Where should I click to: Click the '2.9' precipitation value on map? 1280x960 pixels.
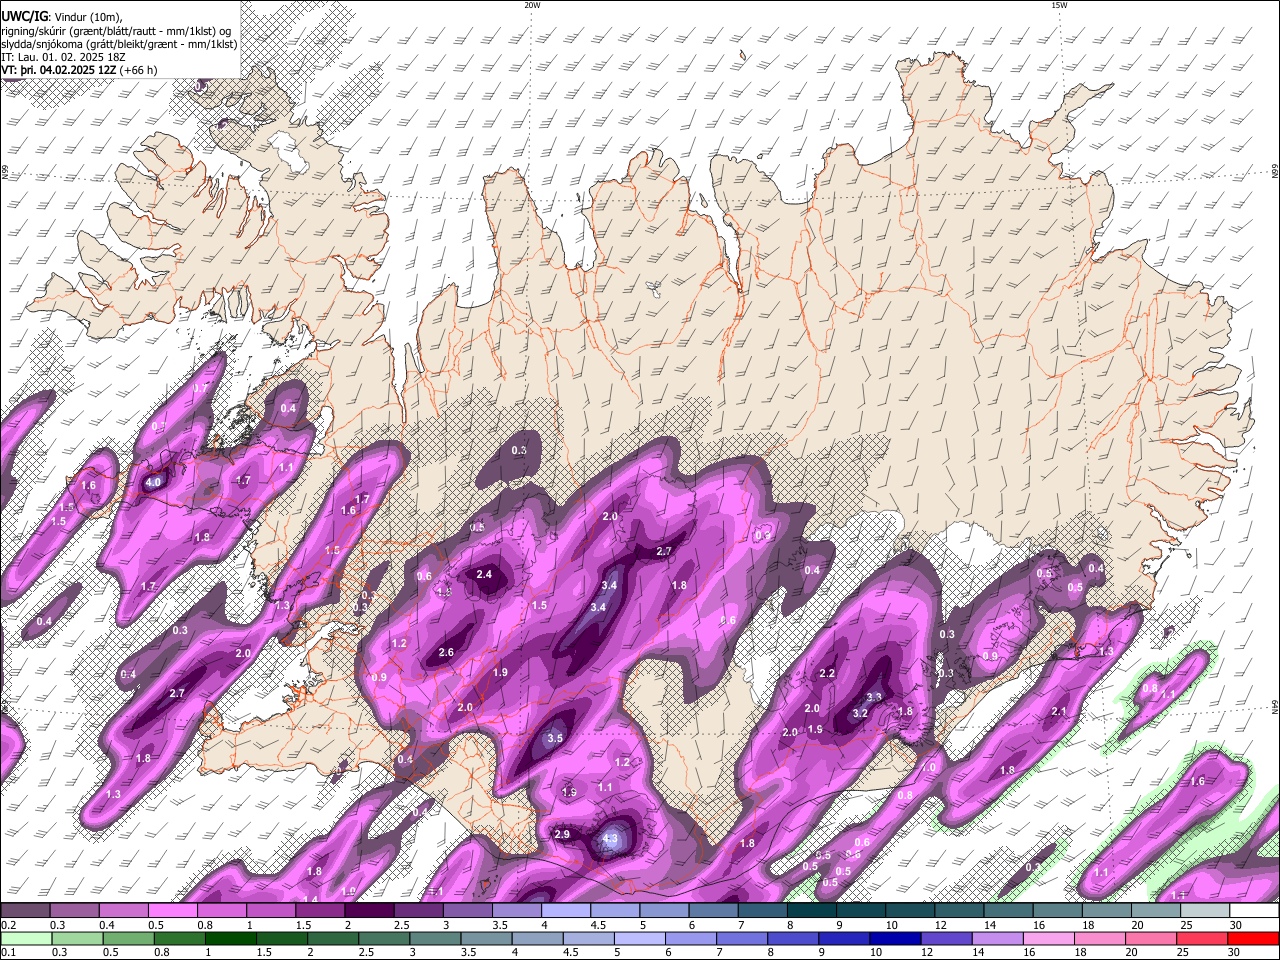click(x=562, y=834)
